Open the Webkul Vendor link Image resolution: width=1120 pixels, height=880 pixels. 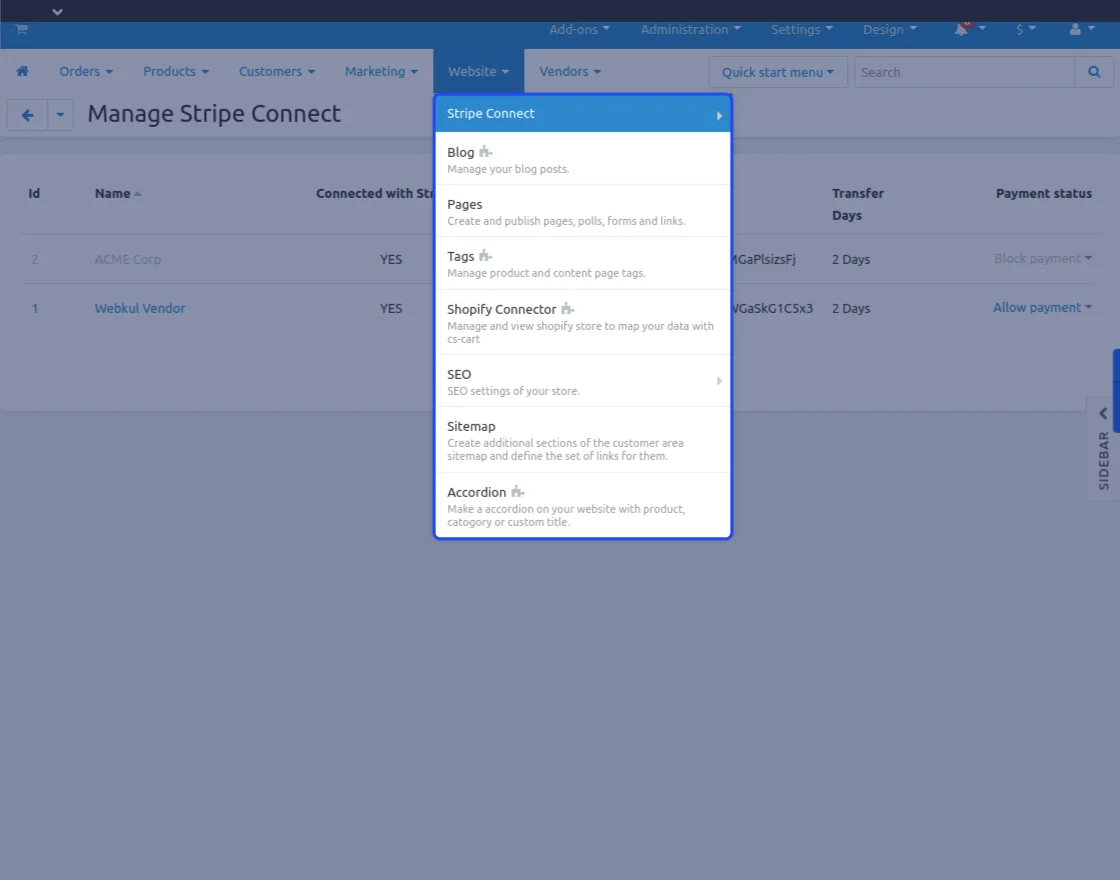click(x=140, y=309)
